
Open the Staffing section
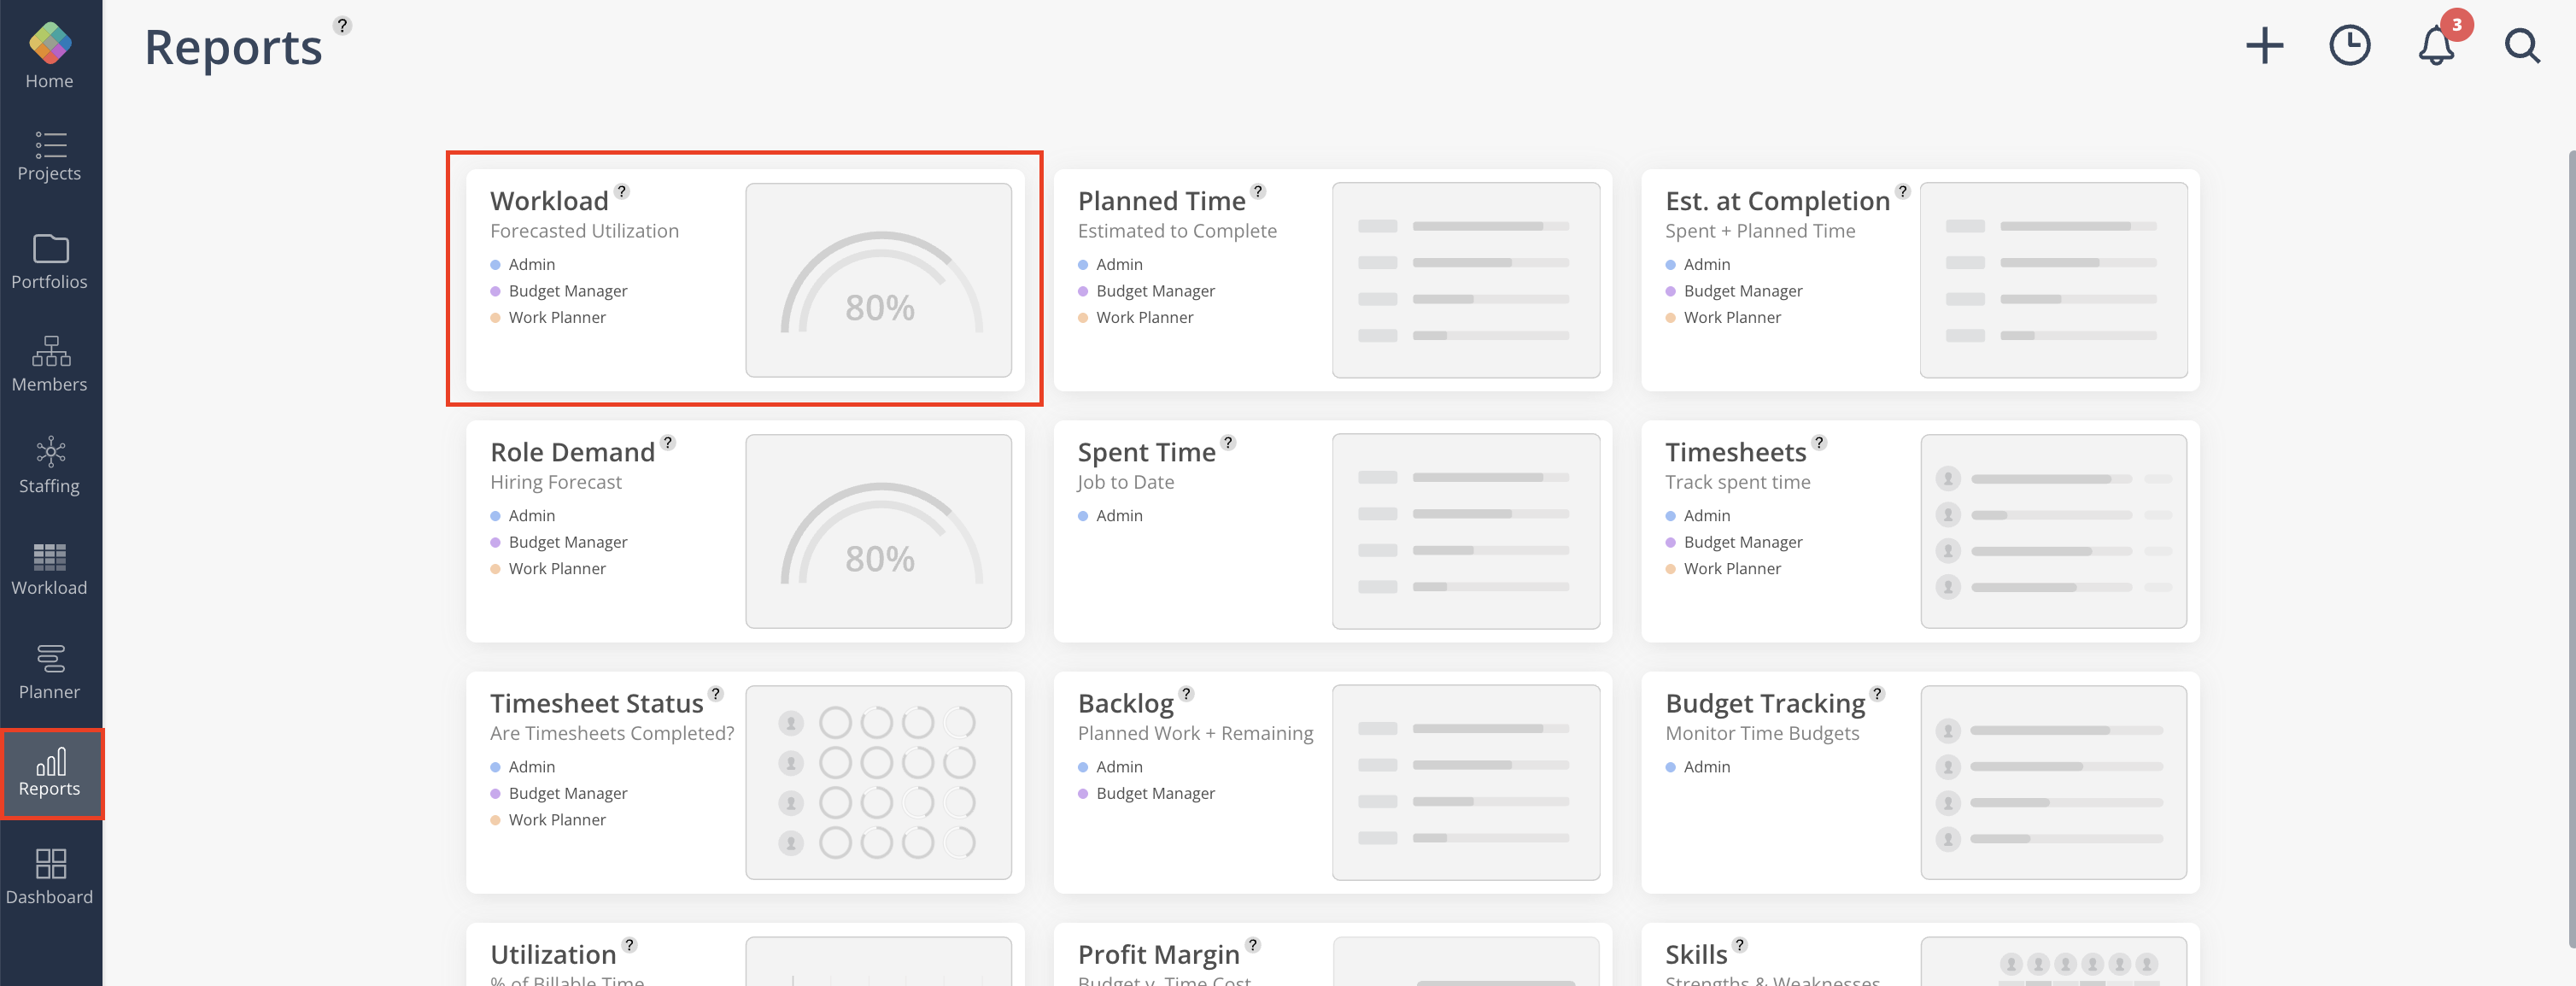50,466
